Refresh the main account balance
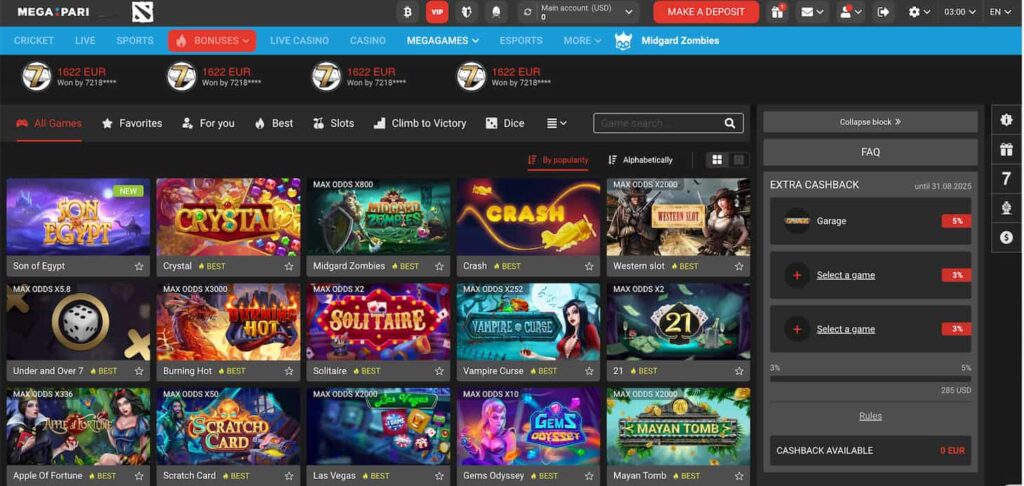Viewport: 1024px width, 486px height. pyautogui.click(x=528, y=12)
